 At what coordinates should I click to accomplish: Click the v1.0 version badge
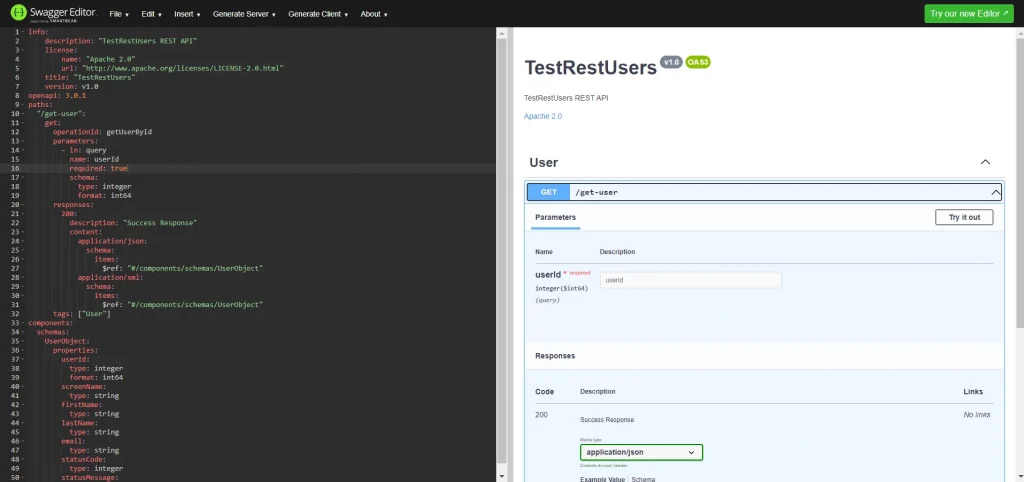pos(671,62)
